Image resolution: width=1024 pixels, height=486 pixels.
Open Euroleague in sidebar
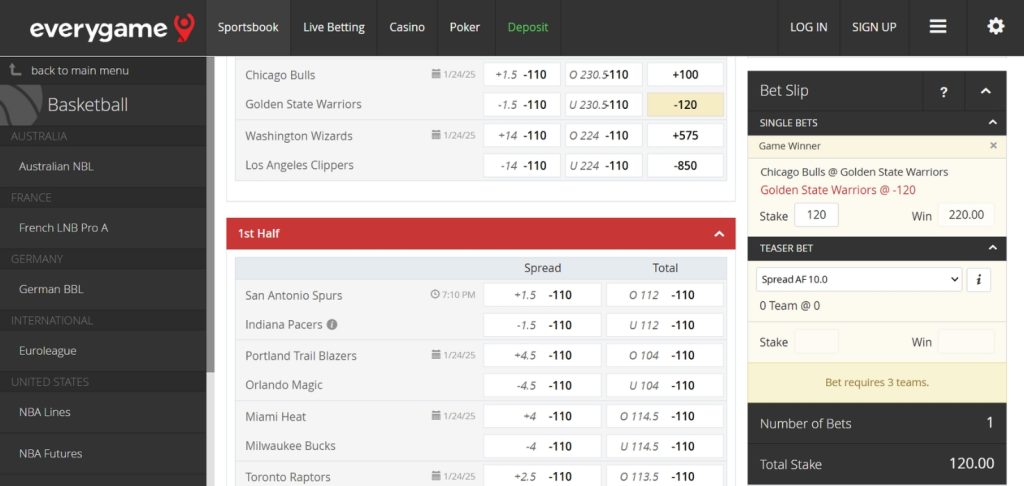click(103, 351)
